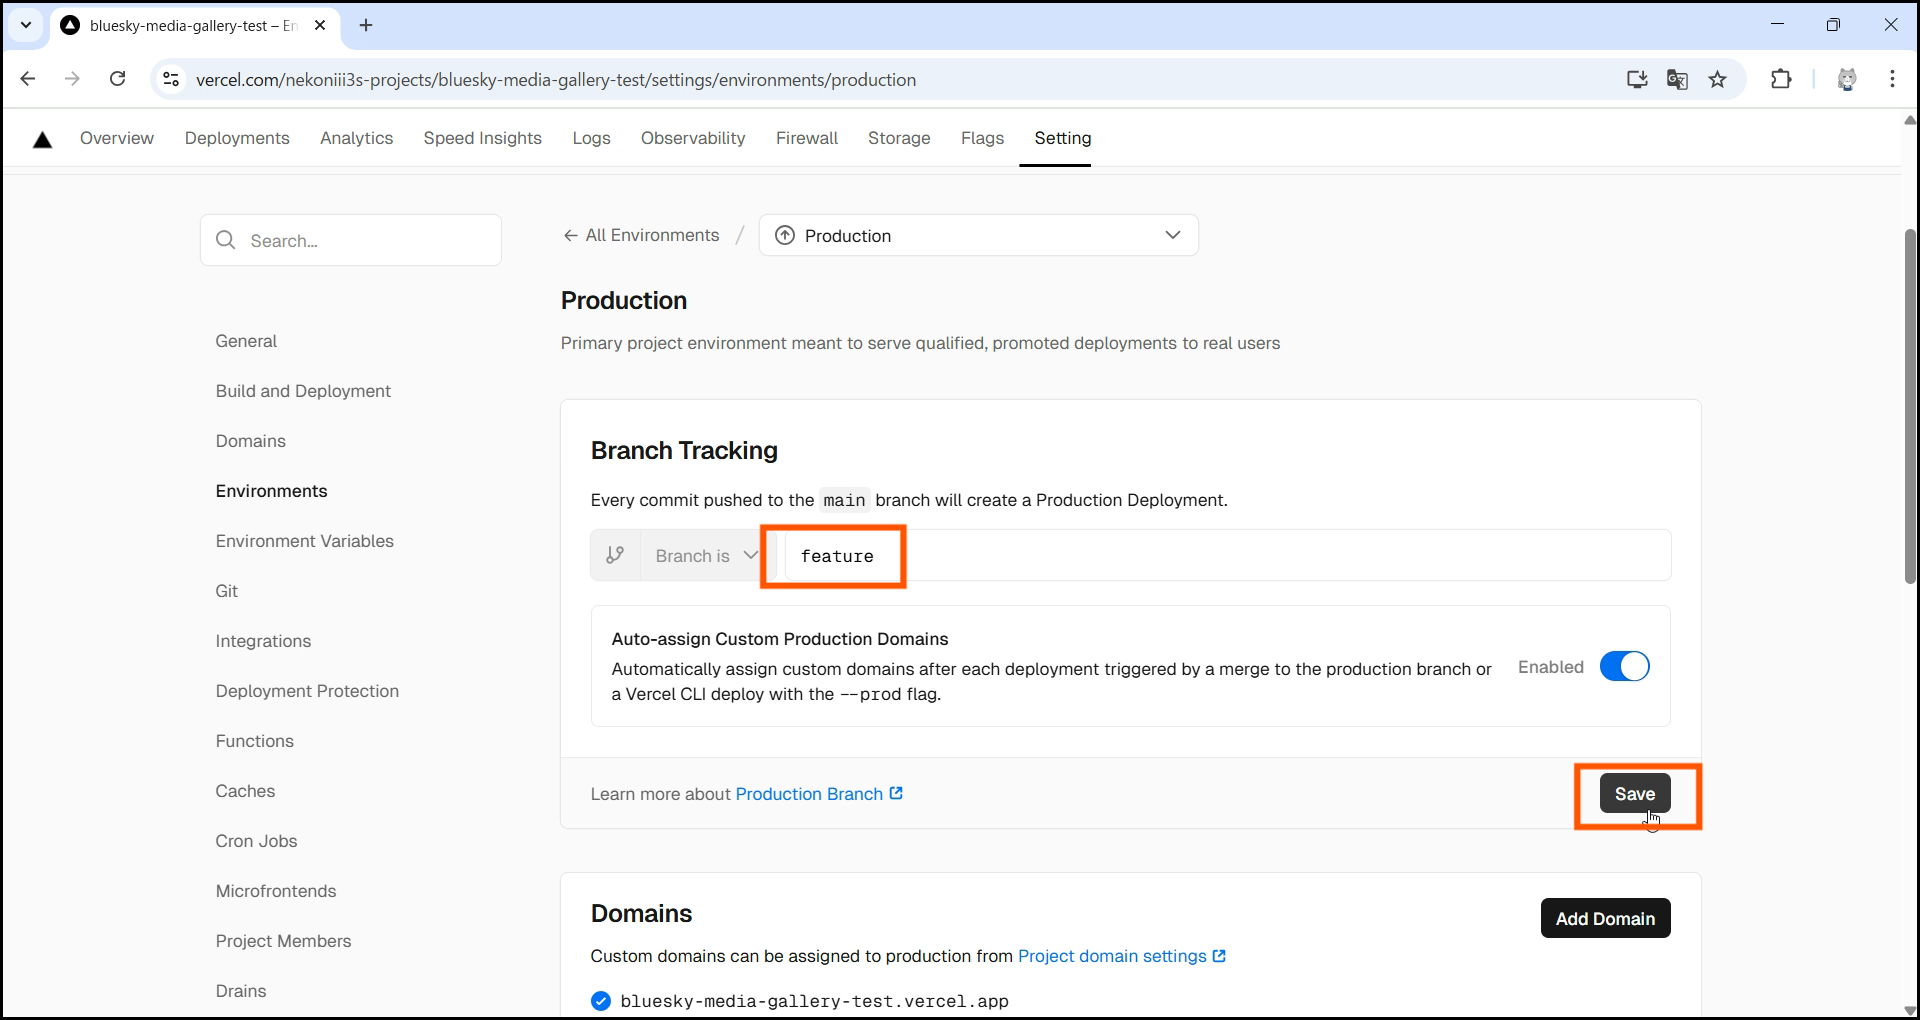Open General settings in sidebar
Image resolution: width=1920 pixels, height=1020 pixels.
click(246, 341)
